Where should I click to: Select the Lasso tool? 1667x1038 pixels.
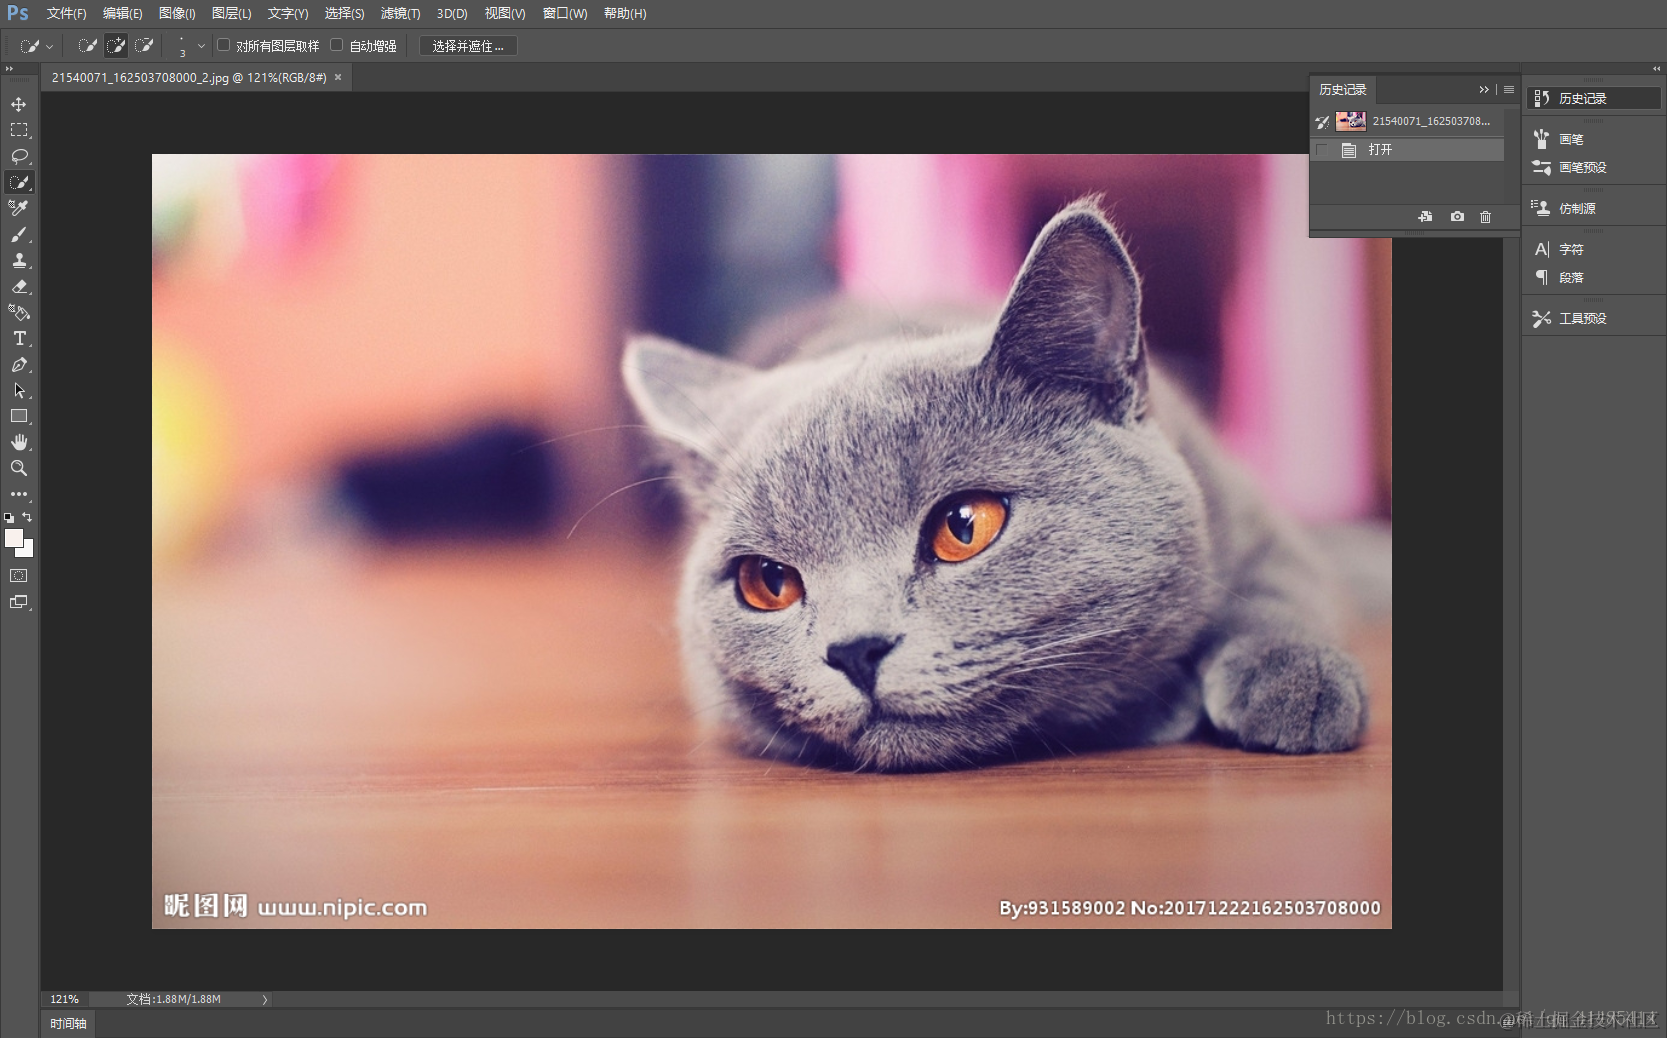(x=19, y=156)
